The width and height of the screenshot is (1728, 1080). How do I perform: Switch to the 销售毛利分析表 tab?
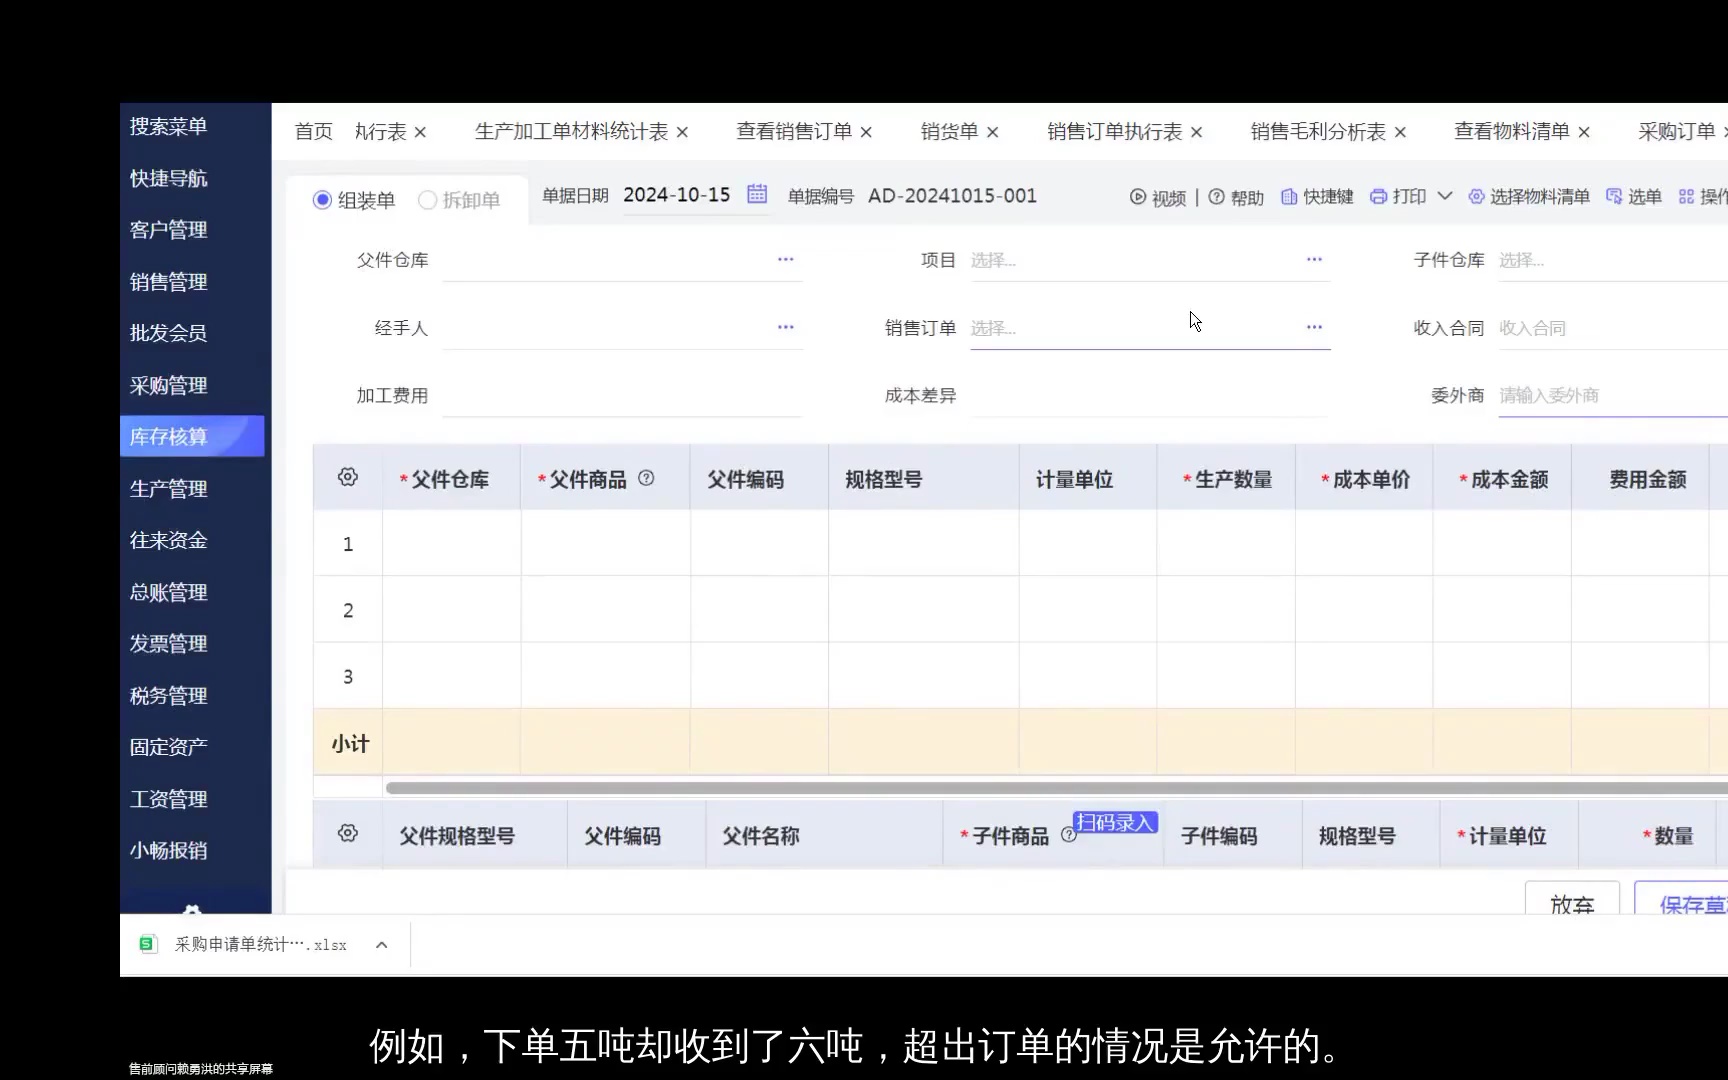[x=1318, y=131]
